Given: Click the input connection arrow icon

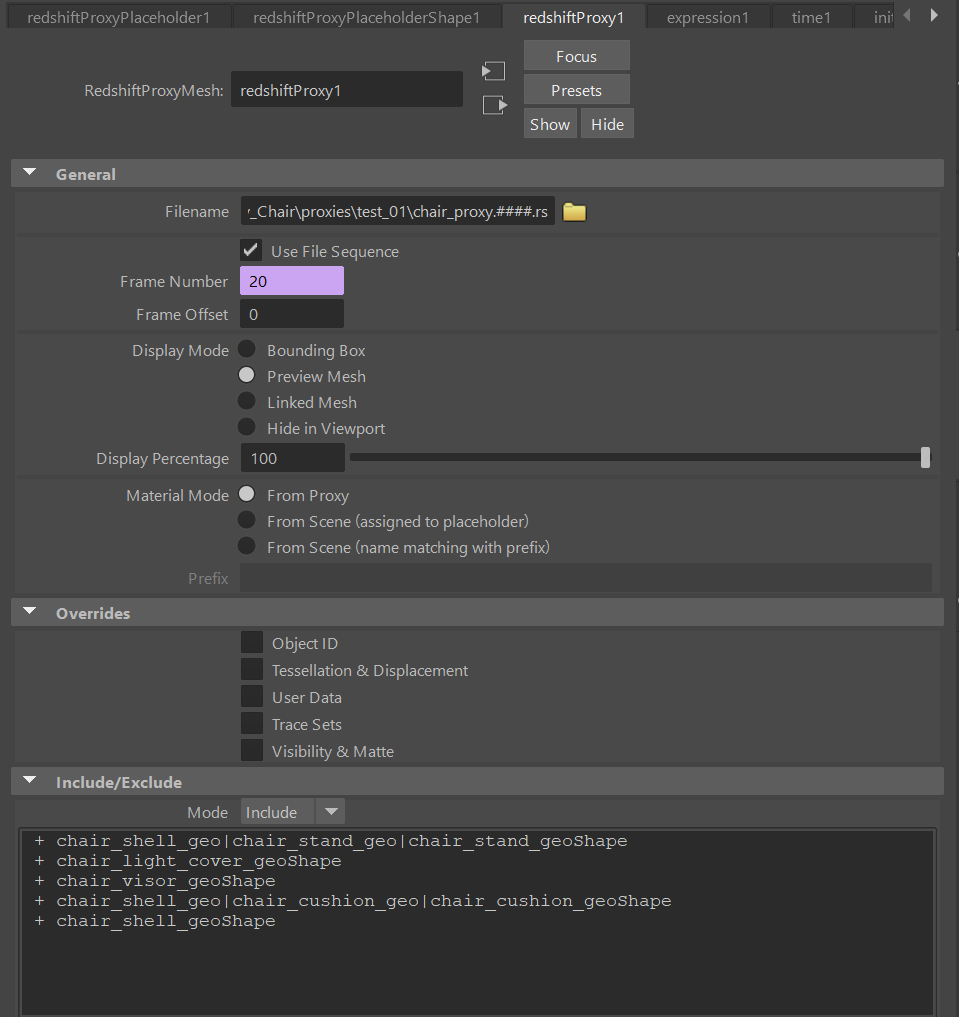Looking at the screenshot, I should pyautogui.click(x=493, y=71).
